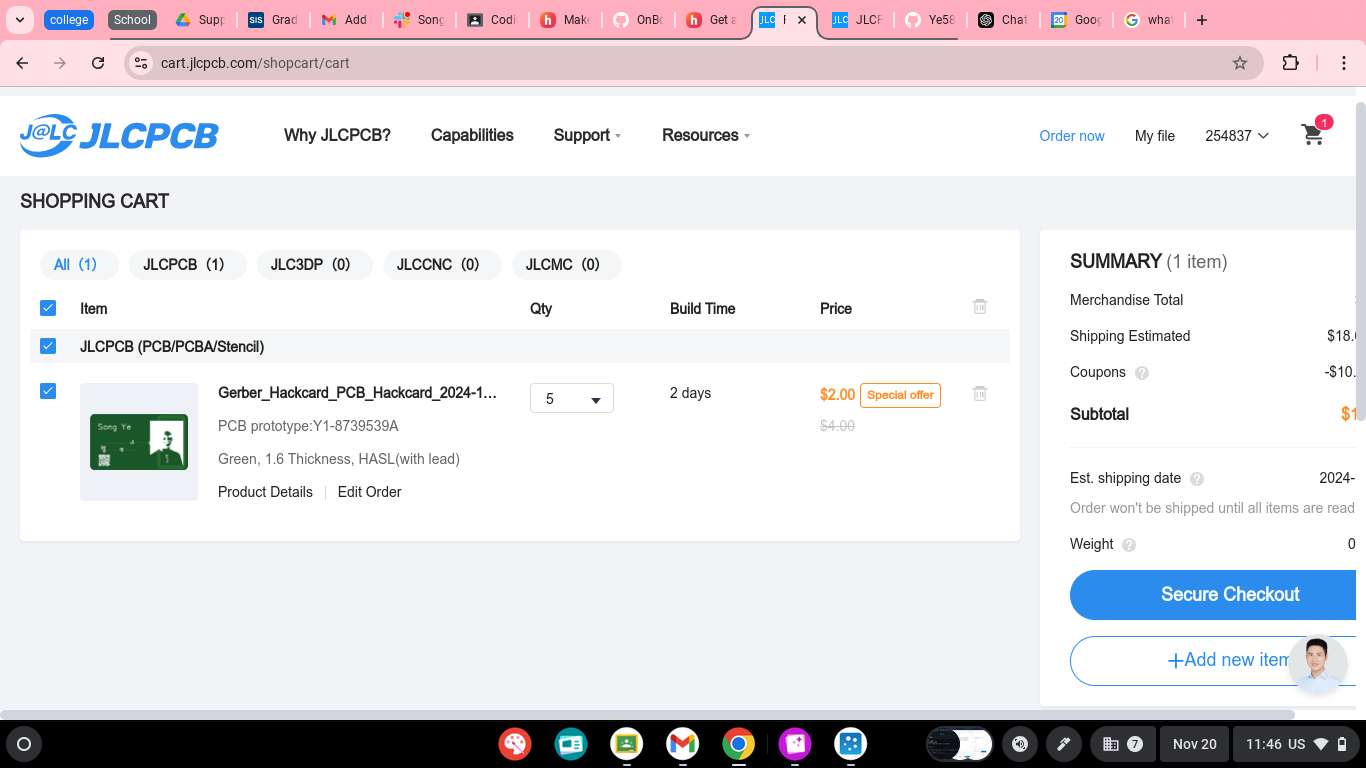Open the shopping cart icon in header
The height and width of the screenshot is (768, 1366).
[x=1313, y=135]
